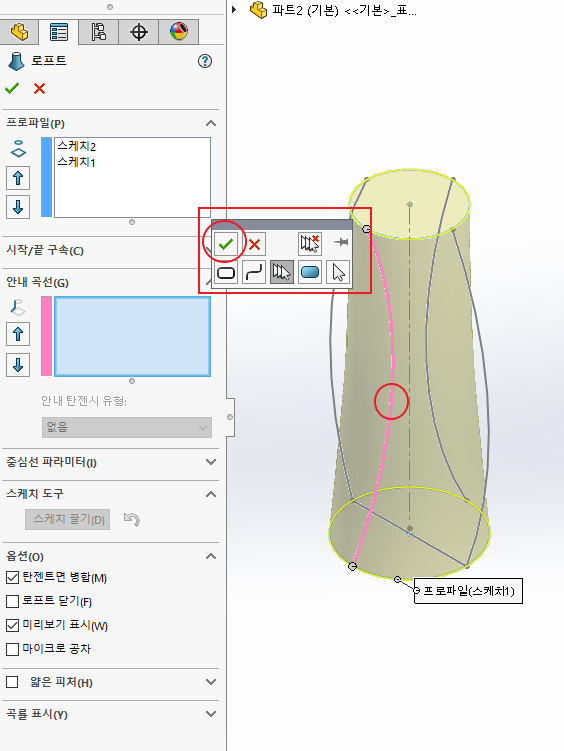The height and width of the screenshot is (751, 564).
Task: Enable the 마이크로 공차 checkbox
Action: 12,649
